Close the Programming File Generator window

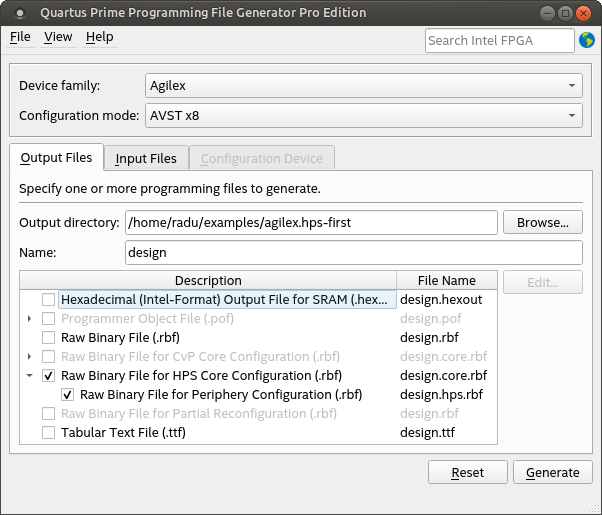click(585, 13)
